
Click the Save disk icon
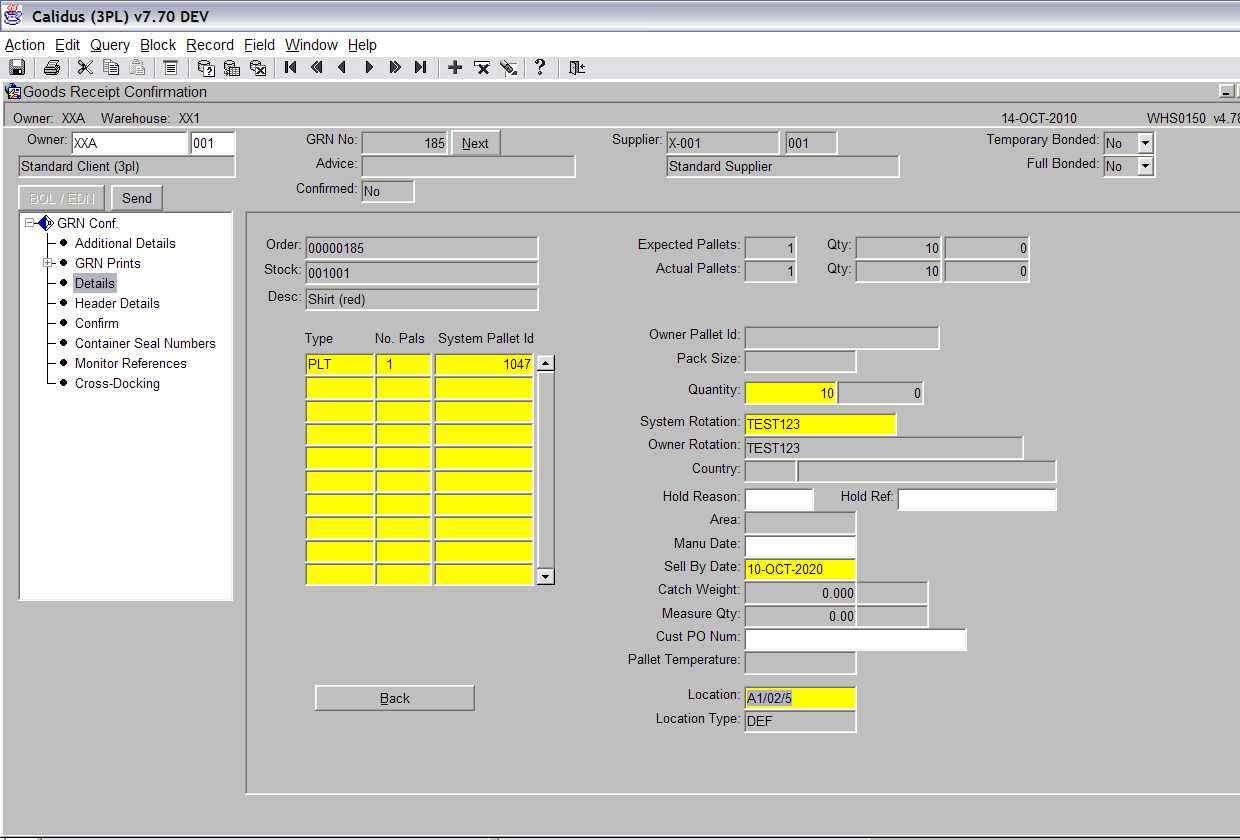click(x=17, y=67)
